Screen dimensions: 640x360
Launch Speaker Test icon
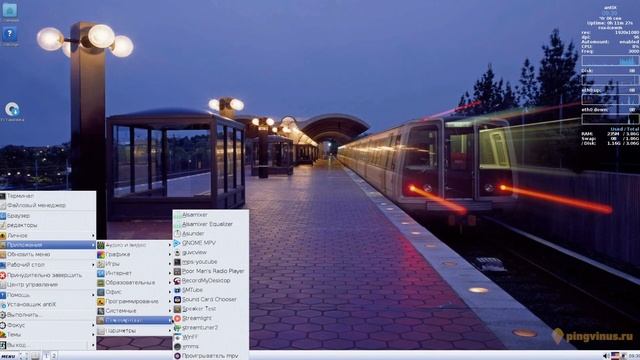pyautogui.click(x=177, y=309)
